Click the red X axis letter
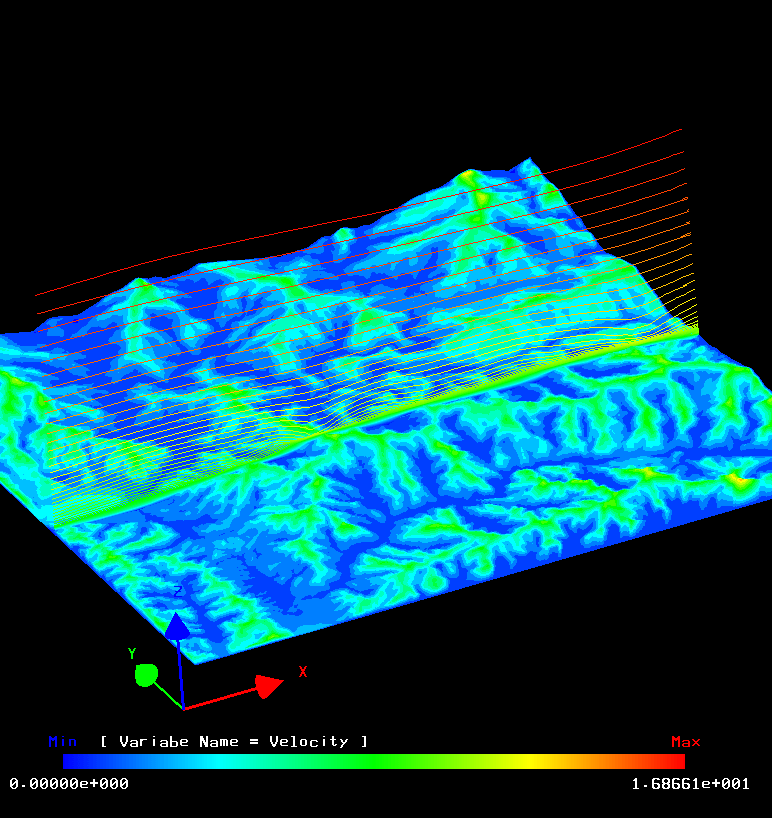Image resolution: width=772 pixels, height=818 pixels. click(x=303, y=672)
